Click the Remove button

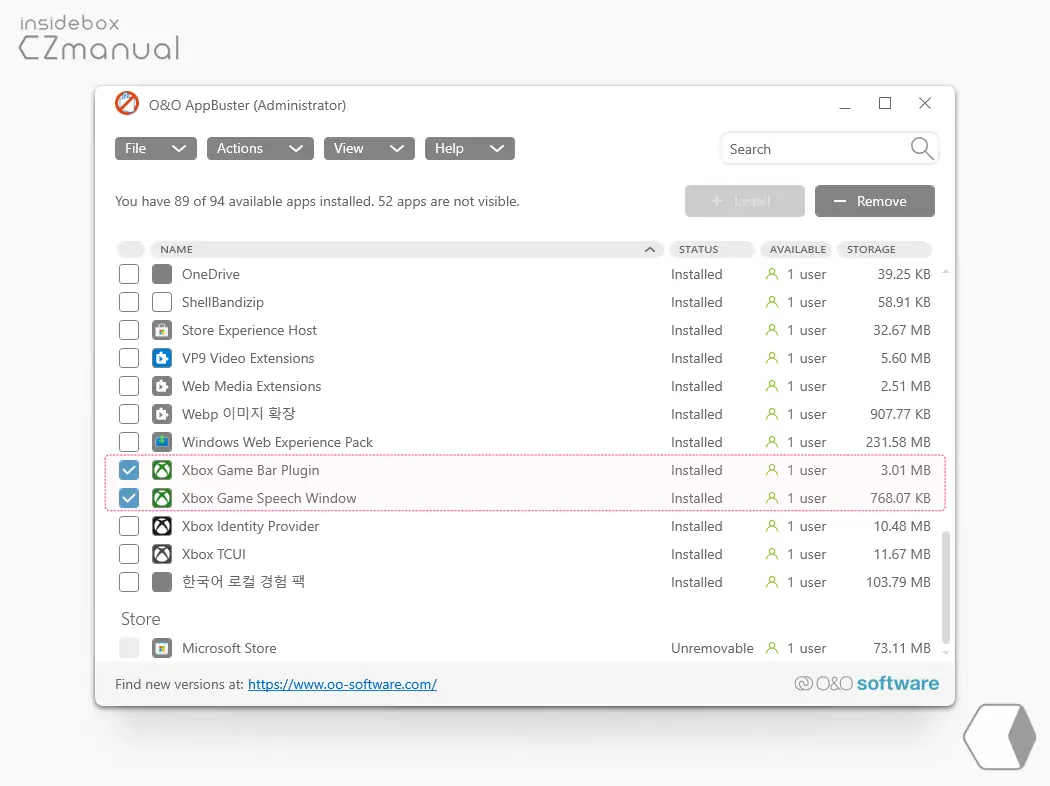tap(875, 201)
